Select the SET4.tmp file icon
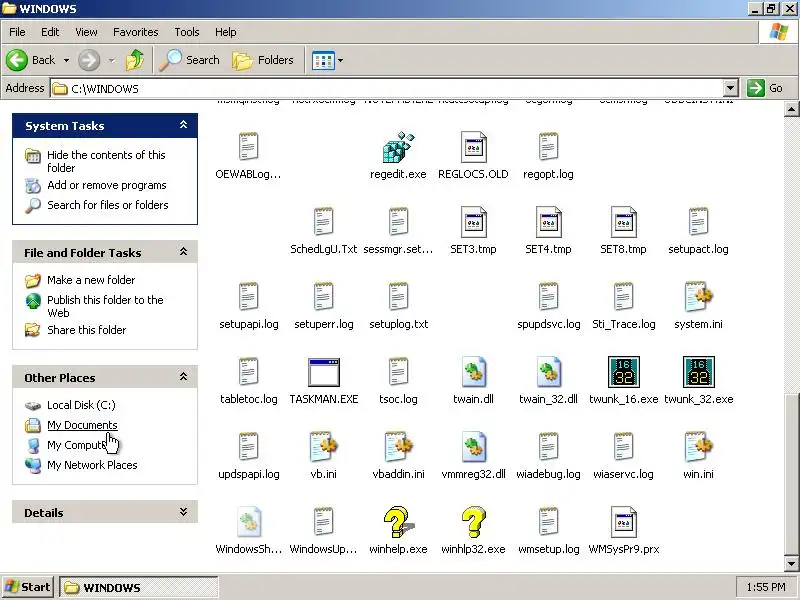 tap(548, 222)
